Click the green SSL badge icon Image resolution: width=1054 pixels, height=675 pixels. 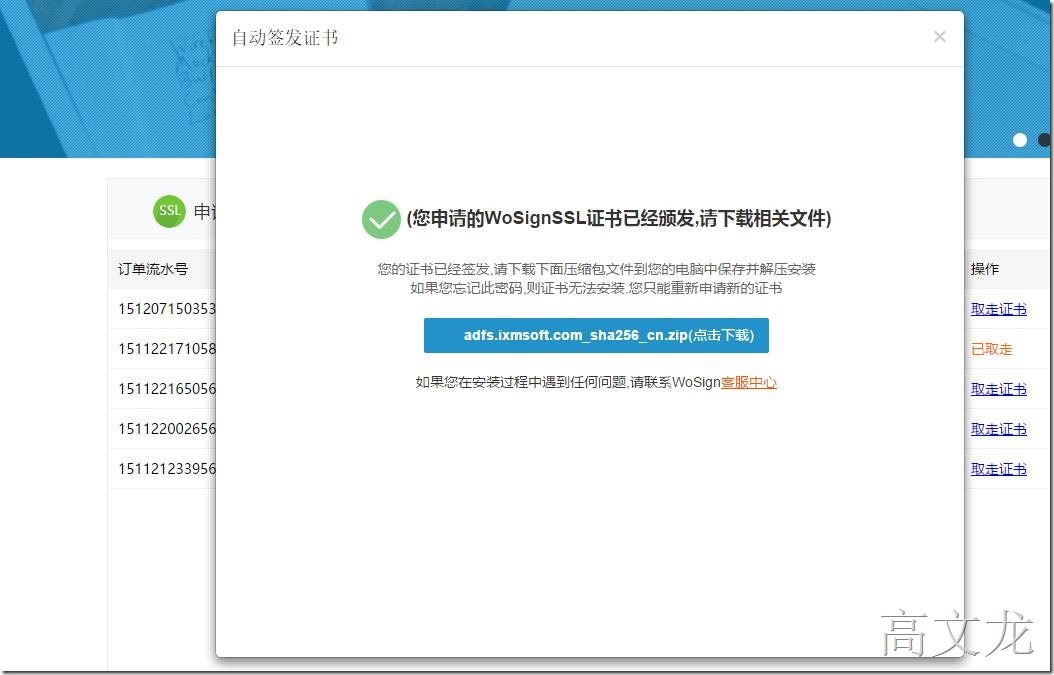click(x=169, y=211)
